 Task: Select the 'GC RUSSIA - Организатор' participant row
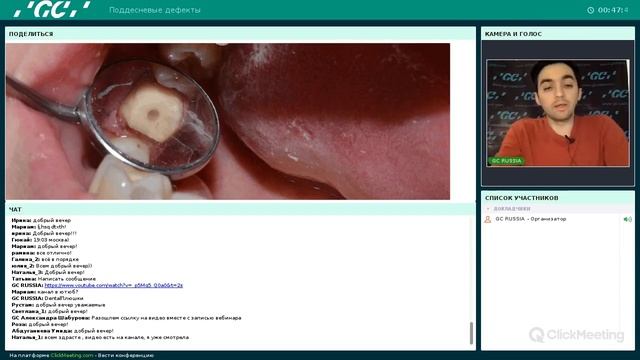click(x=558, y=220)
